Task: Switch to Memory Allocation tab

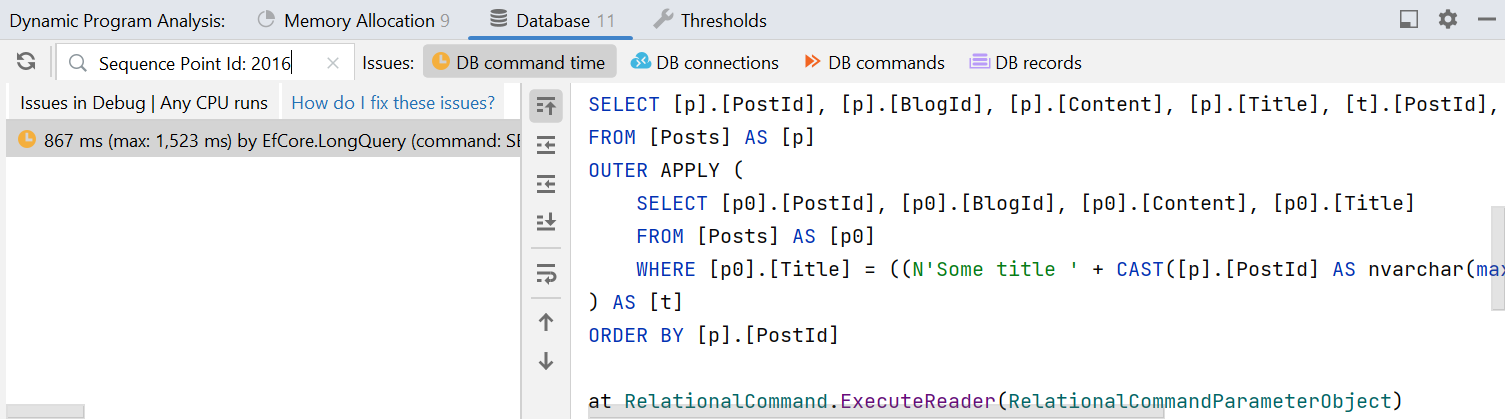Action: (x=353, y=20)
